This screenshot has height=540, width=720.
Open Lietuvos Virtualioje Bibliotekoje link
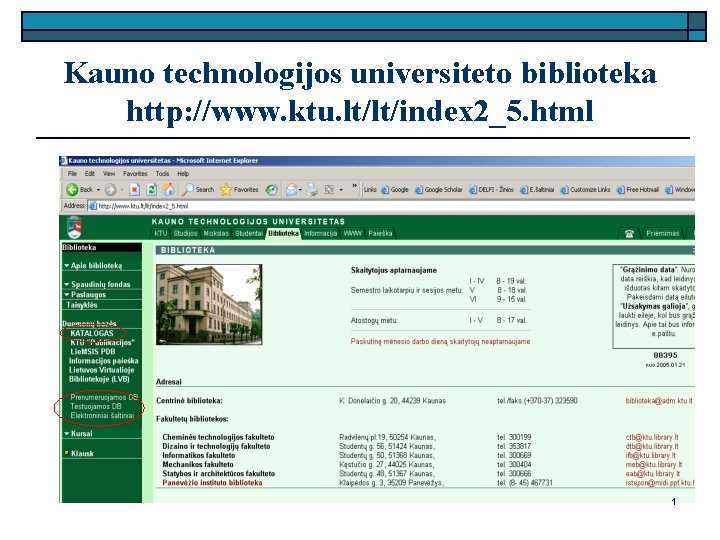(101, 375)
